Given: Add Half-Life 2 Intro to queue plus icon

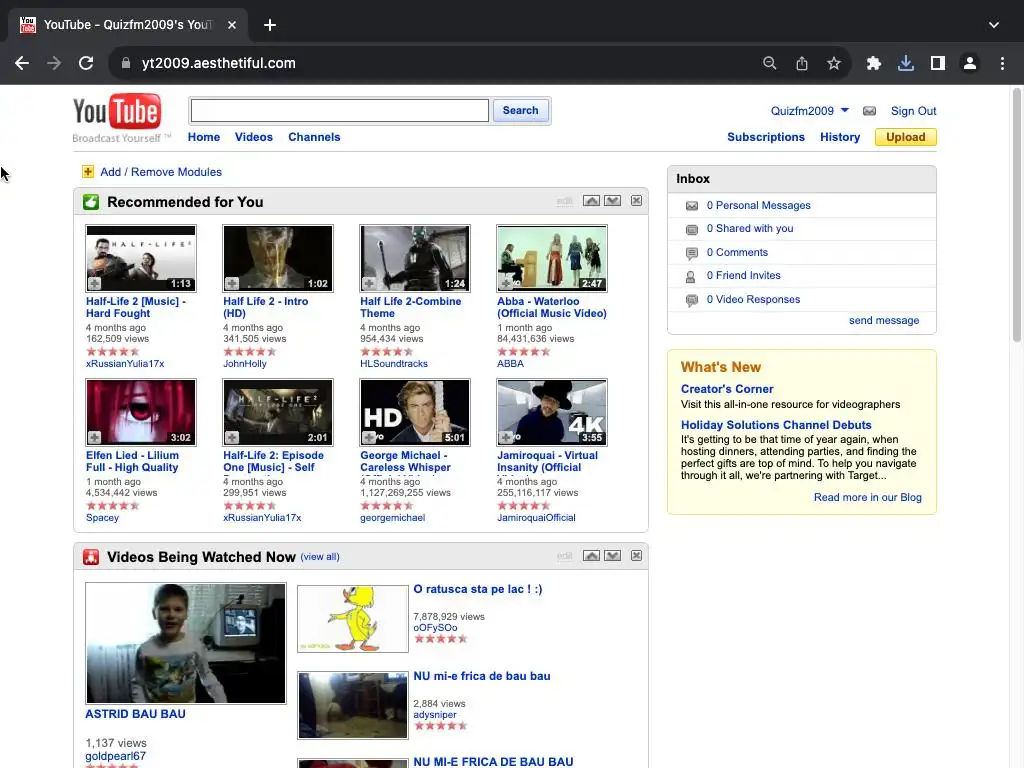Looking at the screenshot, I should [232, 283].
